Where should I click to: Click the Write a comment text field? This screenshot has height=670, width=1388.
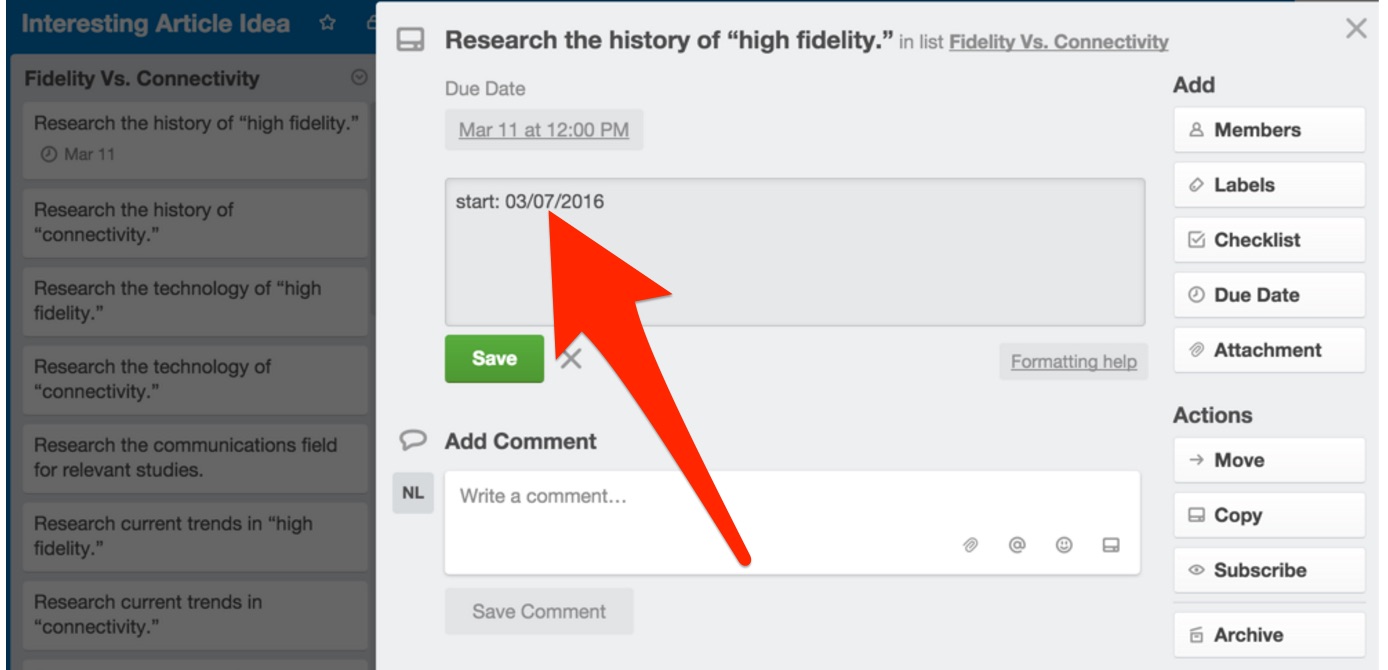click(x=700, y=497)
